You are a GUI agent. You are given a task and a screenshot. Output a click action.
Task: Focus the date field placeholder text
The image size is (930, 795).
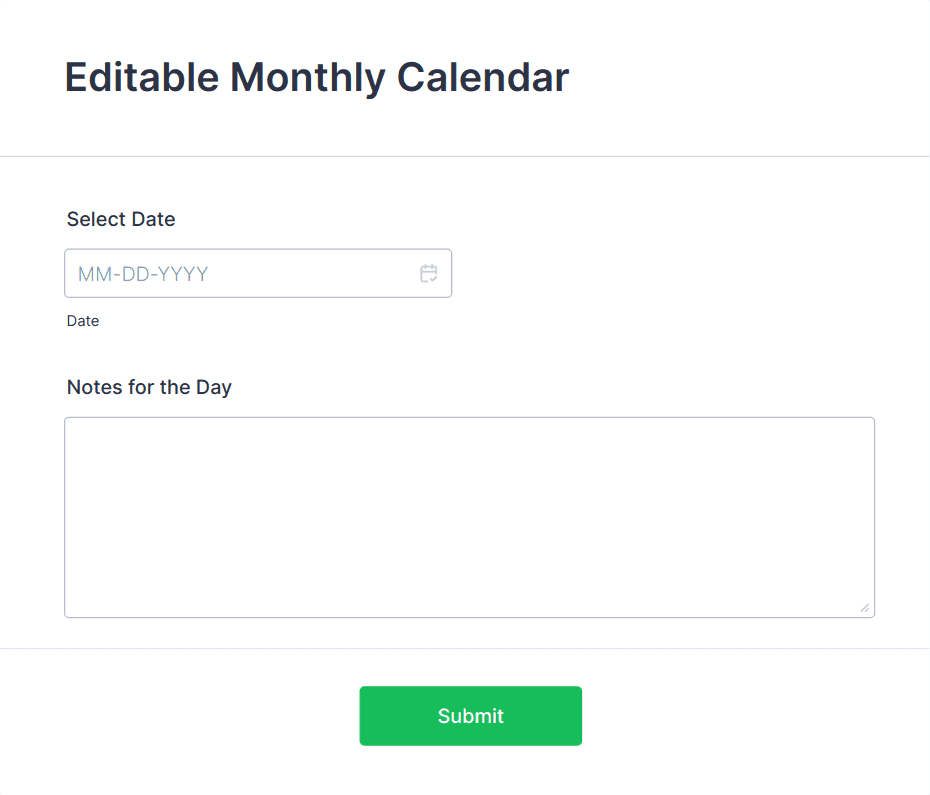pos(143,274)
